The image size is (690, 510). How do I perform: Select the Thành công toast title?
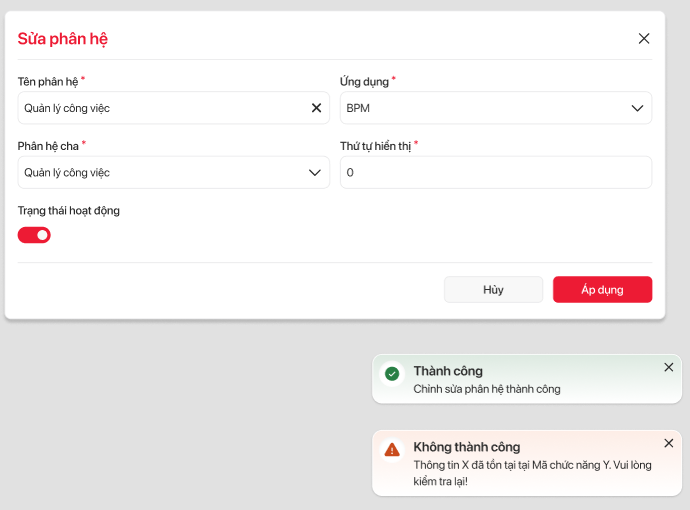[448, 371]
